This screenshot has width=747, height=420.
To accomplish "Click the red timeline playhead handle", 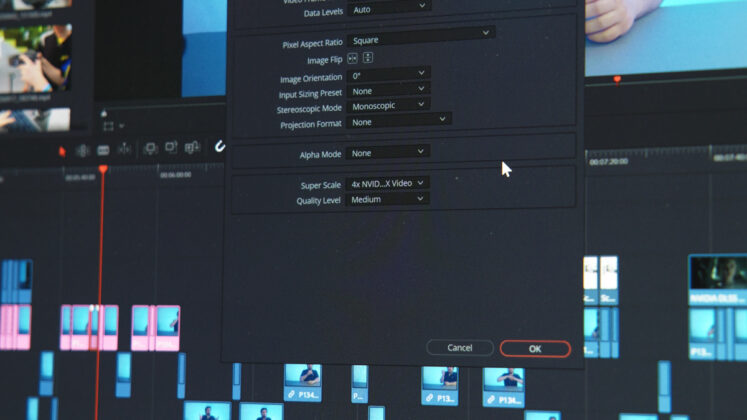I will click(x=103, y=169).
